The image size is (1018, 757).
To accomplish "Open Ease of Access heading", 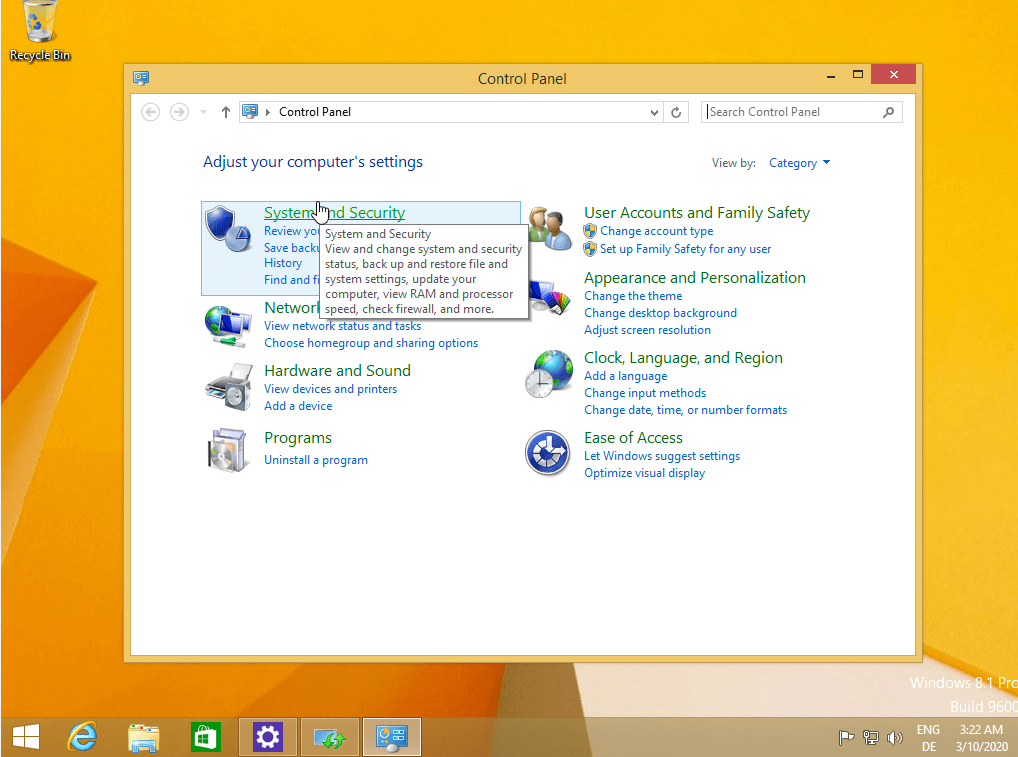I will pos(633,438).
